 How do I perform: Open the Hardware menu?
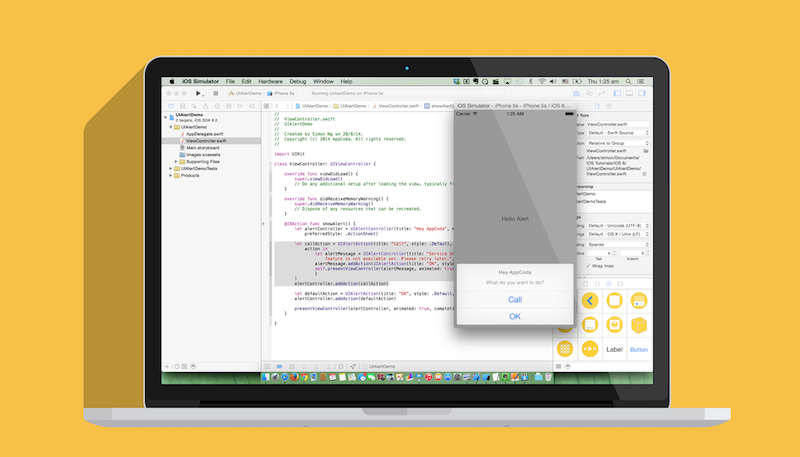[x=270, y=80]
